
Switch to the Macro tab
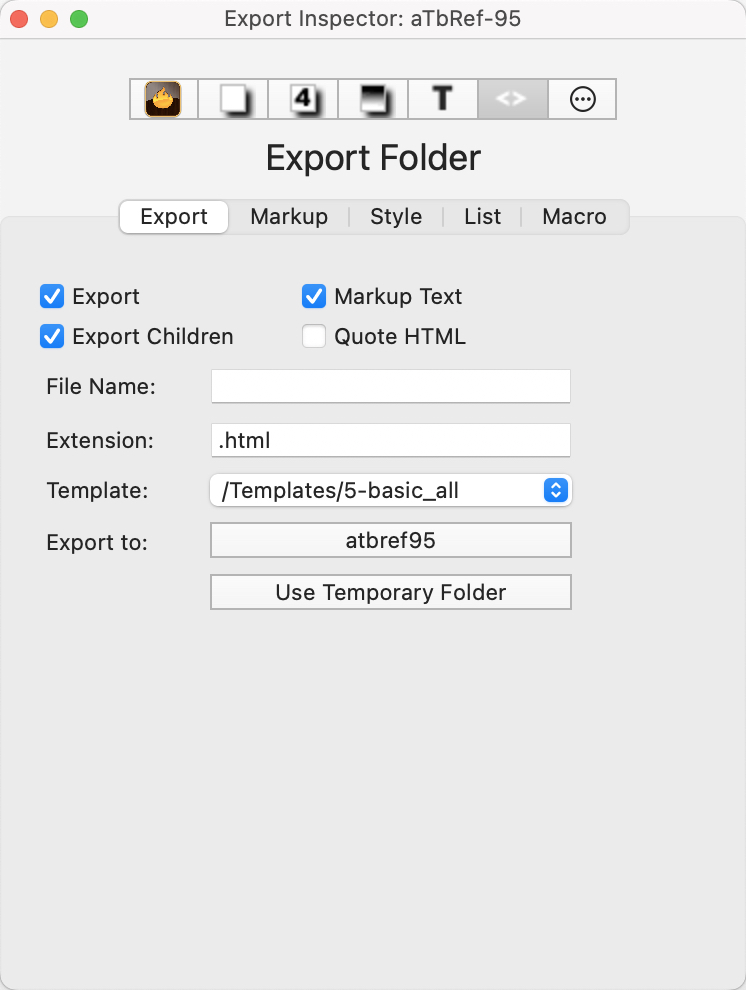[x=574, y=216]
